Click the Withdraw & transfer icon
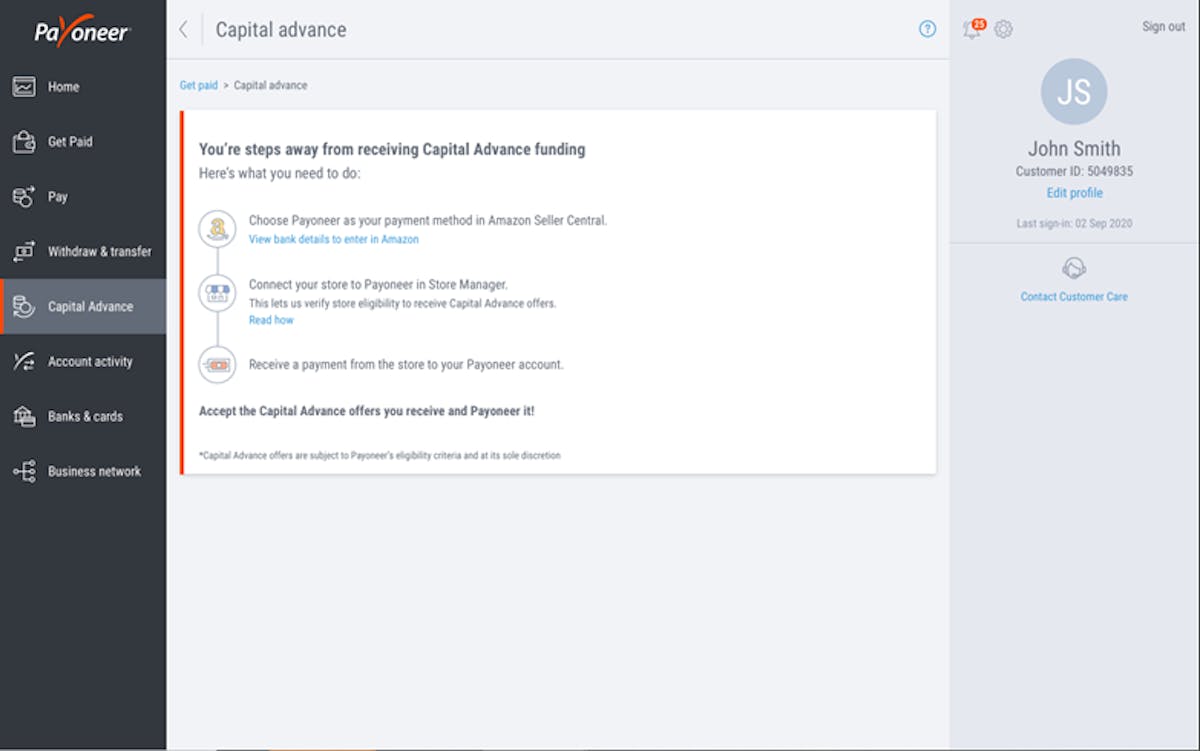The width and height of the screenshot is (1200, 751). (24, 252)
